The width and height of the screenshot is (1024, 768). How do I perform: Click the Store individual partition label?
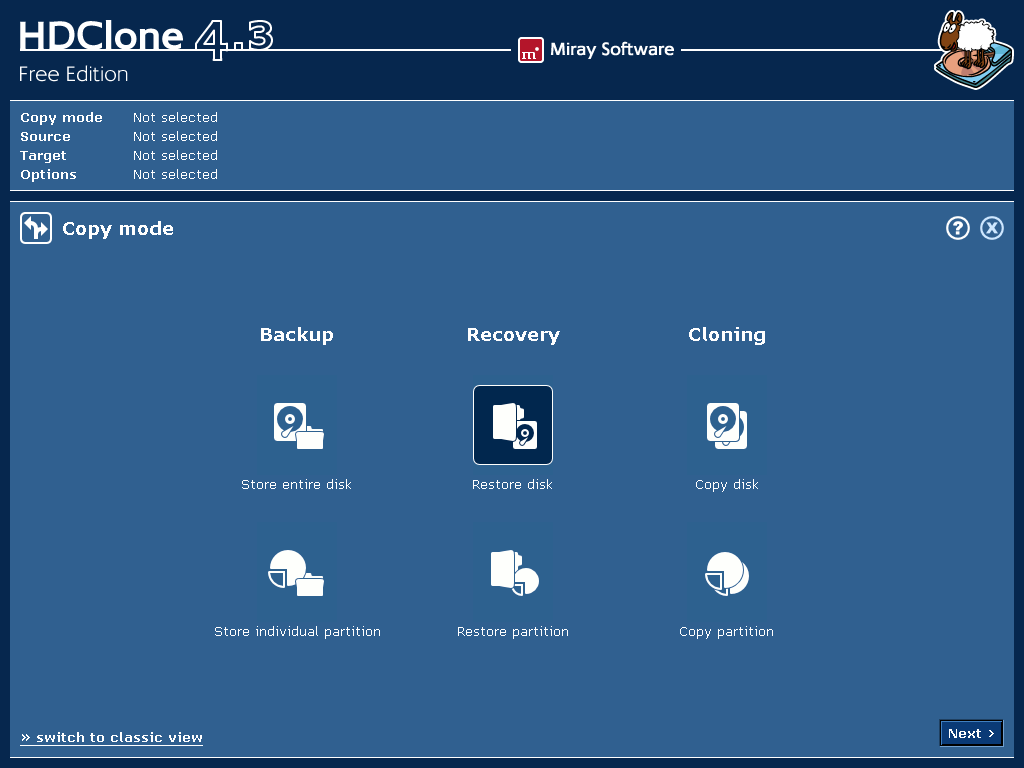pyautogui.click(x=297, y=632)
